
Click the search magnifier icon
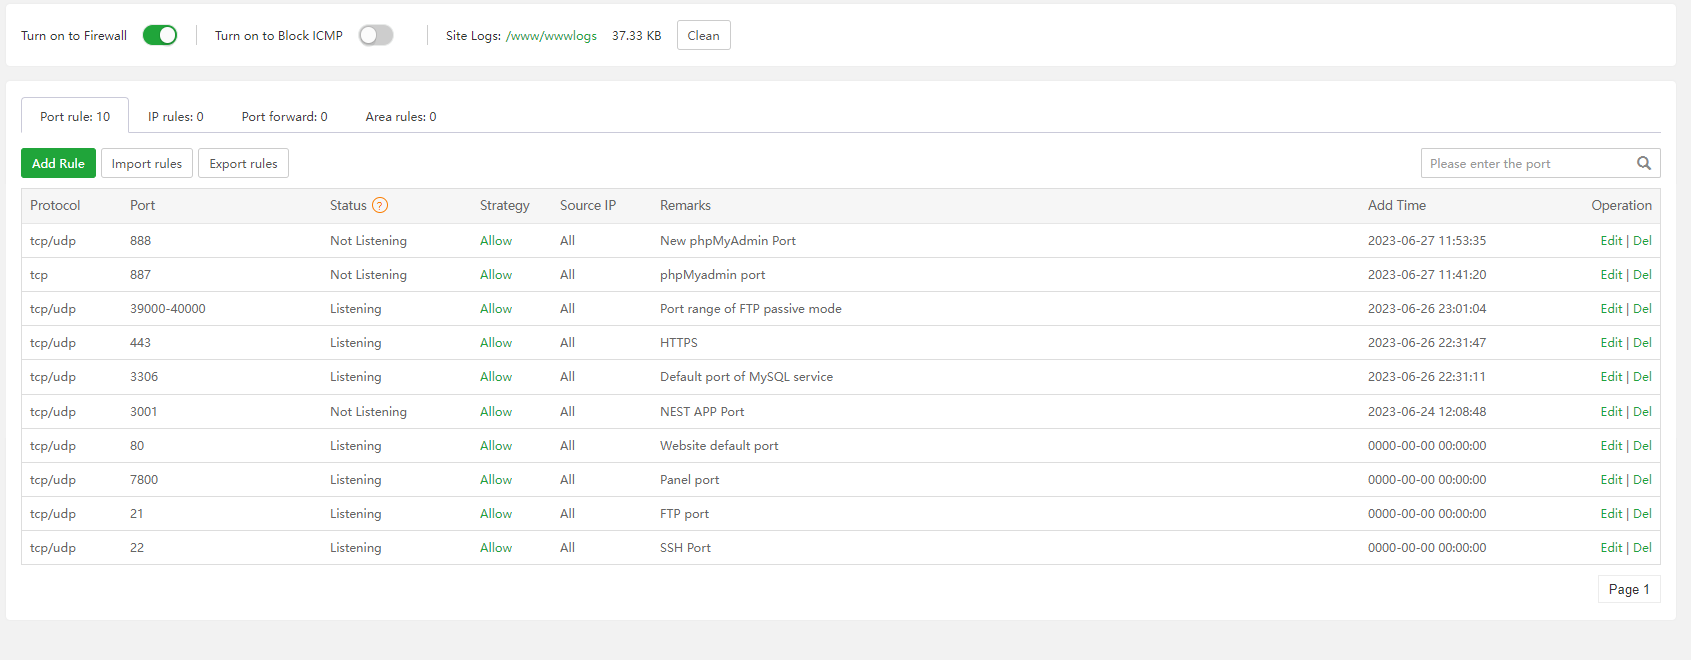pos(1643,164)
